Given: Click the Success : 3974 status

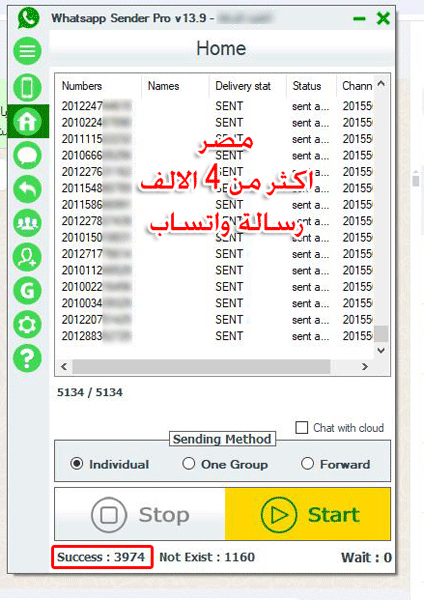Looking at the screenshot, I should tap(101, 557).
